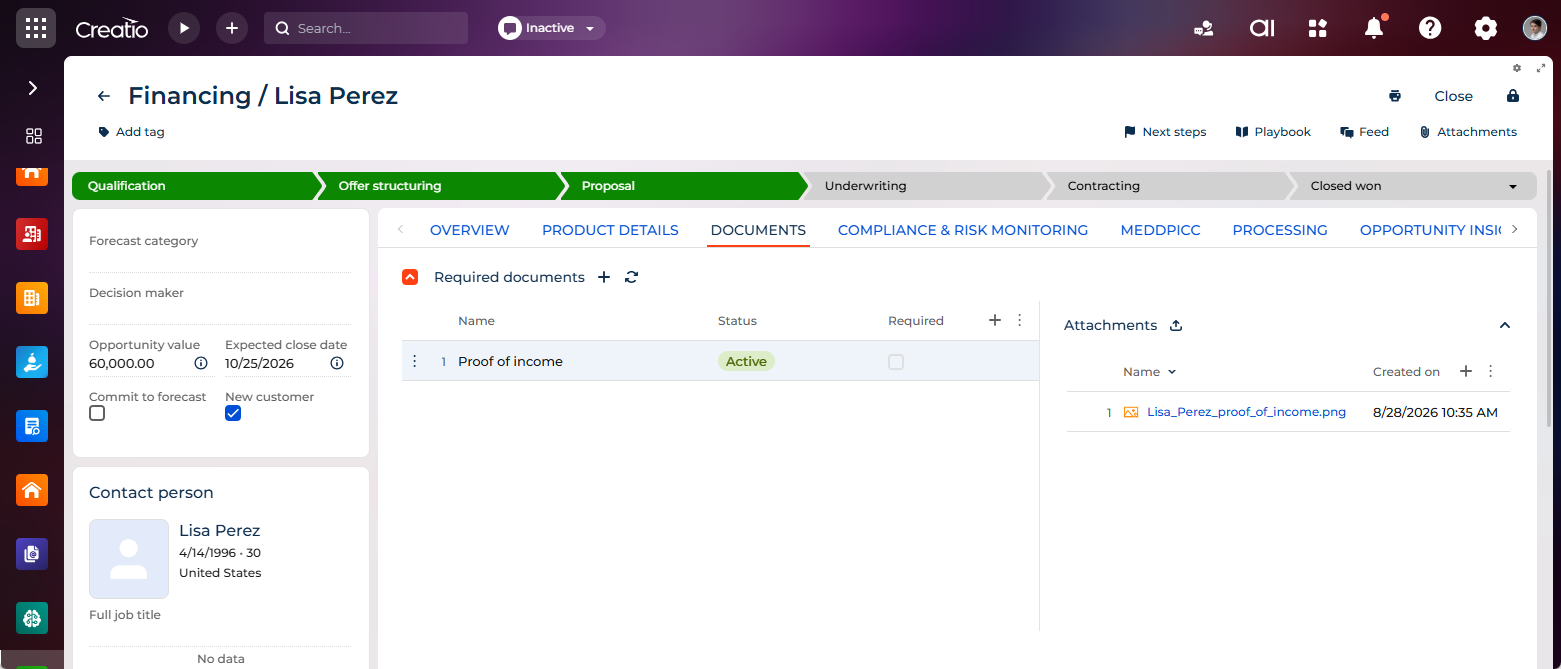Click the Close button
Screen dimensions: 1561x669
1453,96
